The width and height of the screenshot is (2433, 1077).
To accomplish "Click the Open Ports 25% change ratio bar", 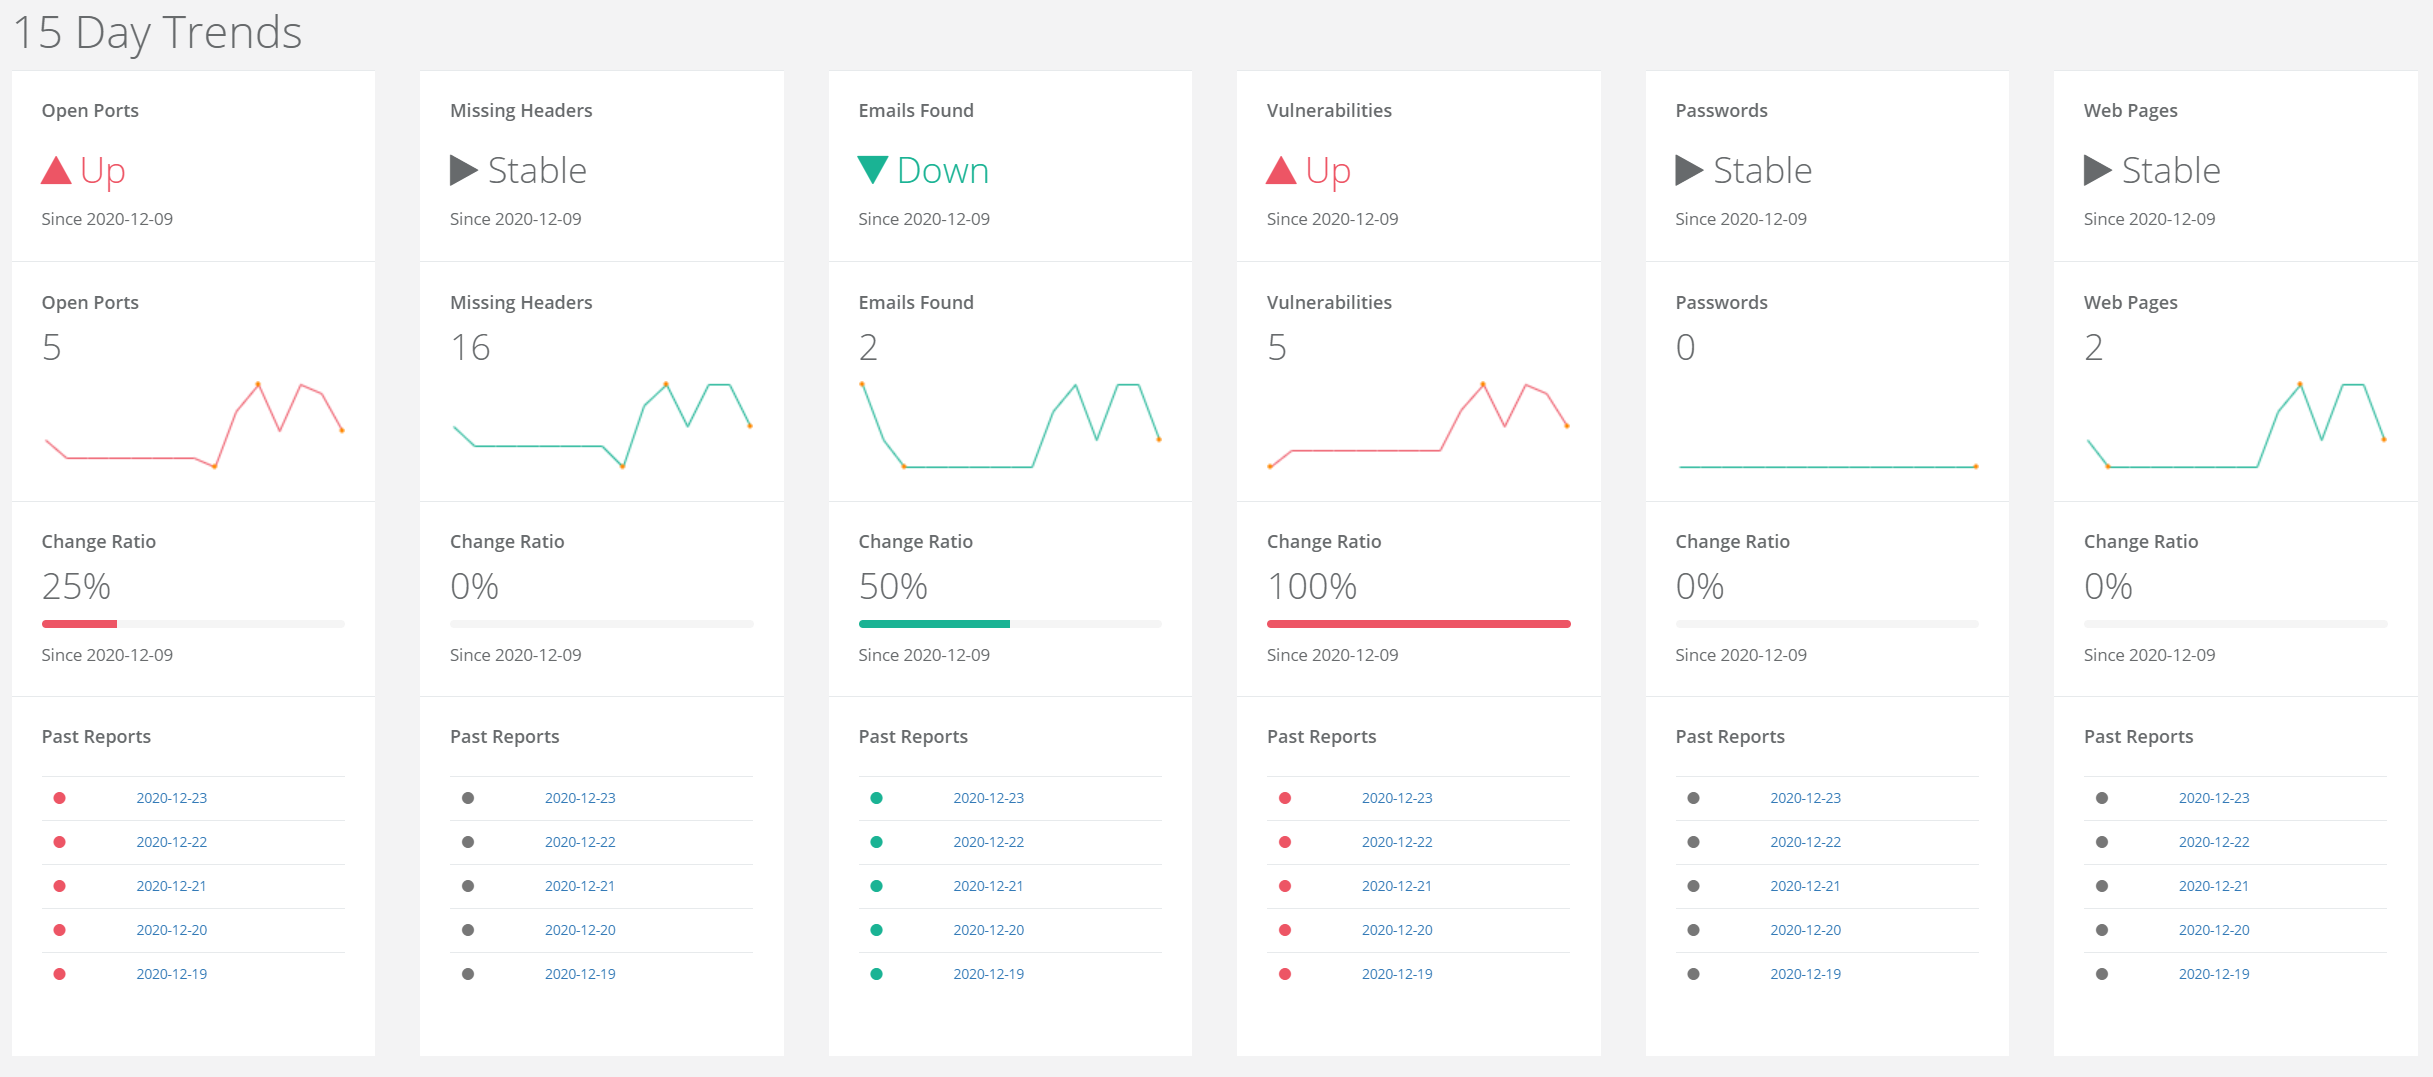I will pyautogui.click(x=193, y=624).
